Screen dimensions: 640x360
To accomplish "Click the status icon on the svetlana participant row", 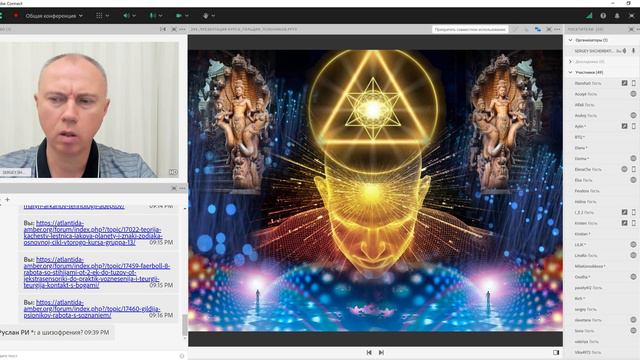I will [633, 320].
